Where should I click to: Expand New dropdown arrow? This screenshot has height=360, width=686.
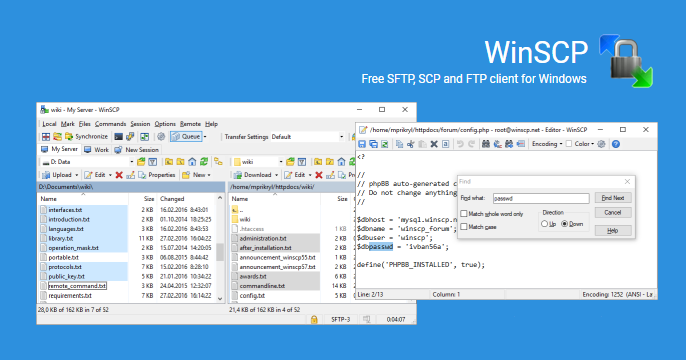[209, 175]
